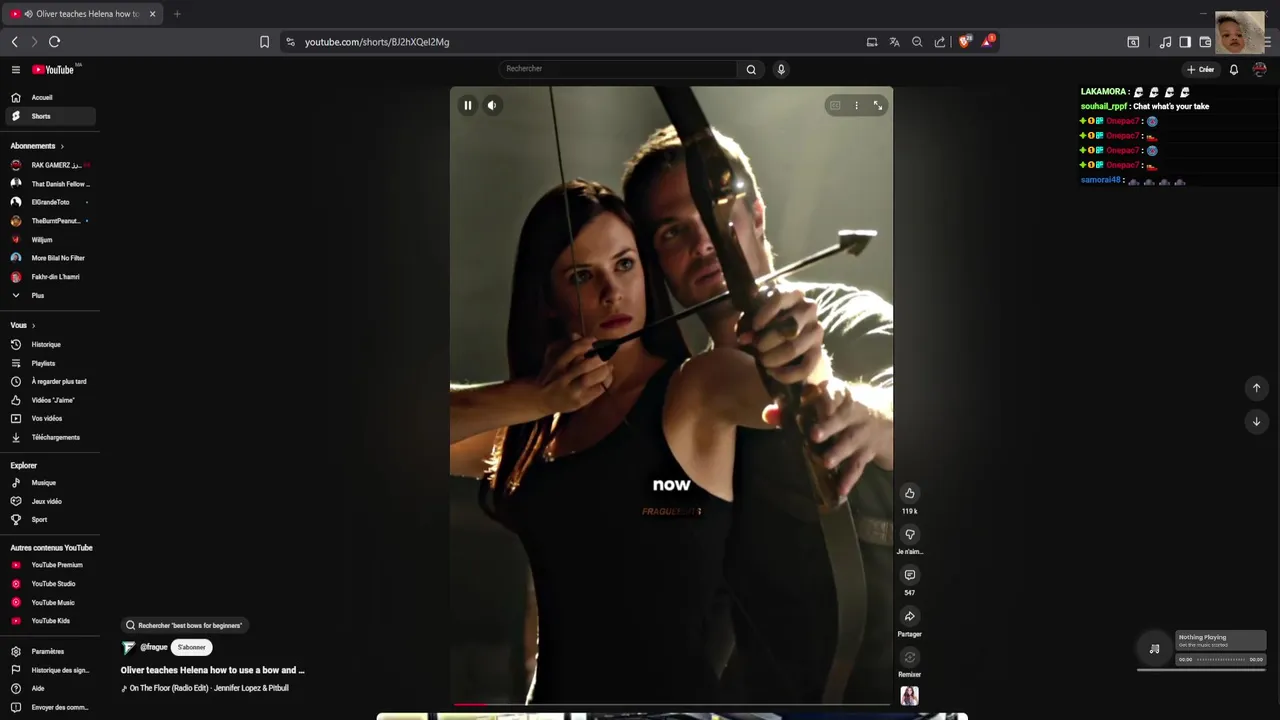Bookmark the page with bookmark icon
Screen dimensions: 1280x720
pos(264,42)
